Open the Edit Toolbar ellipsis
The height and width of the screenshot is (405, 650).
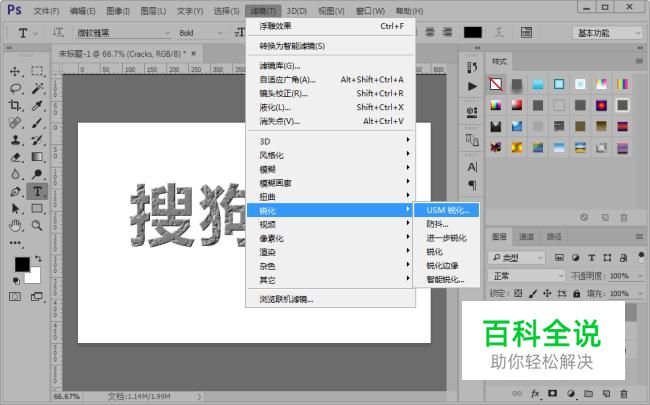(x=15, y=243)
